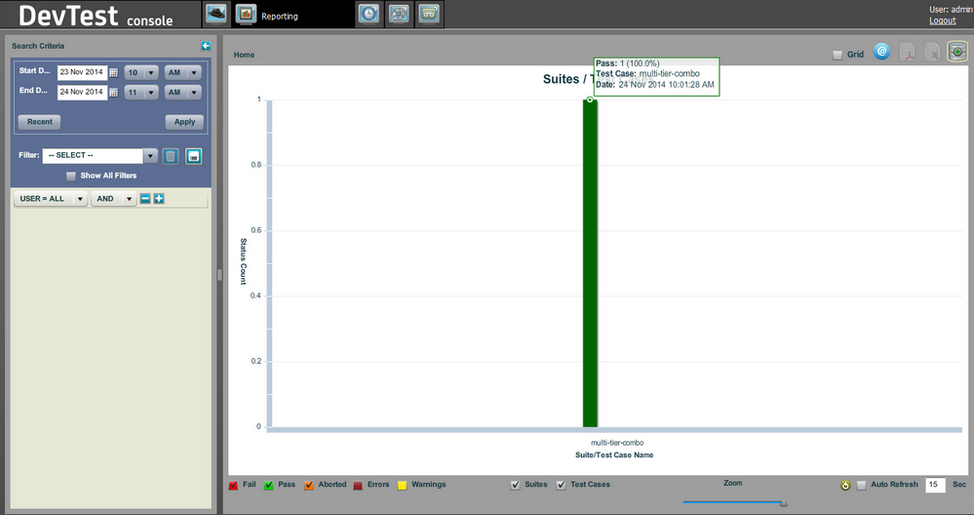Open the Start Date AM/PM dropdown
974x515 pixels.
[183, 73]
